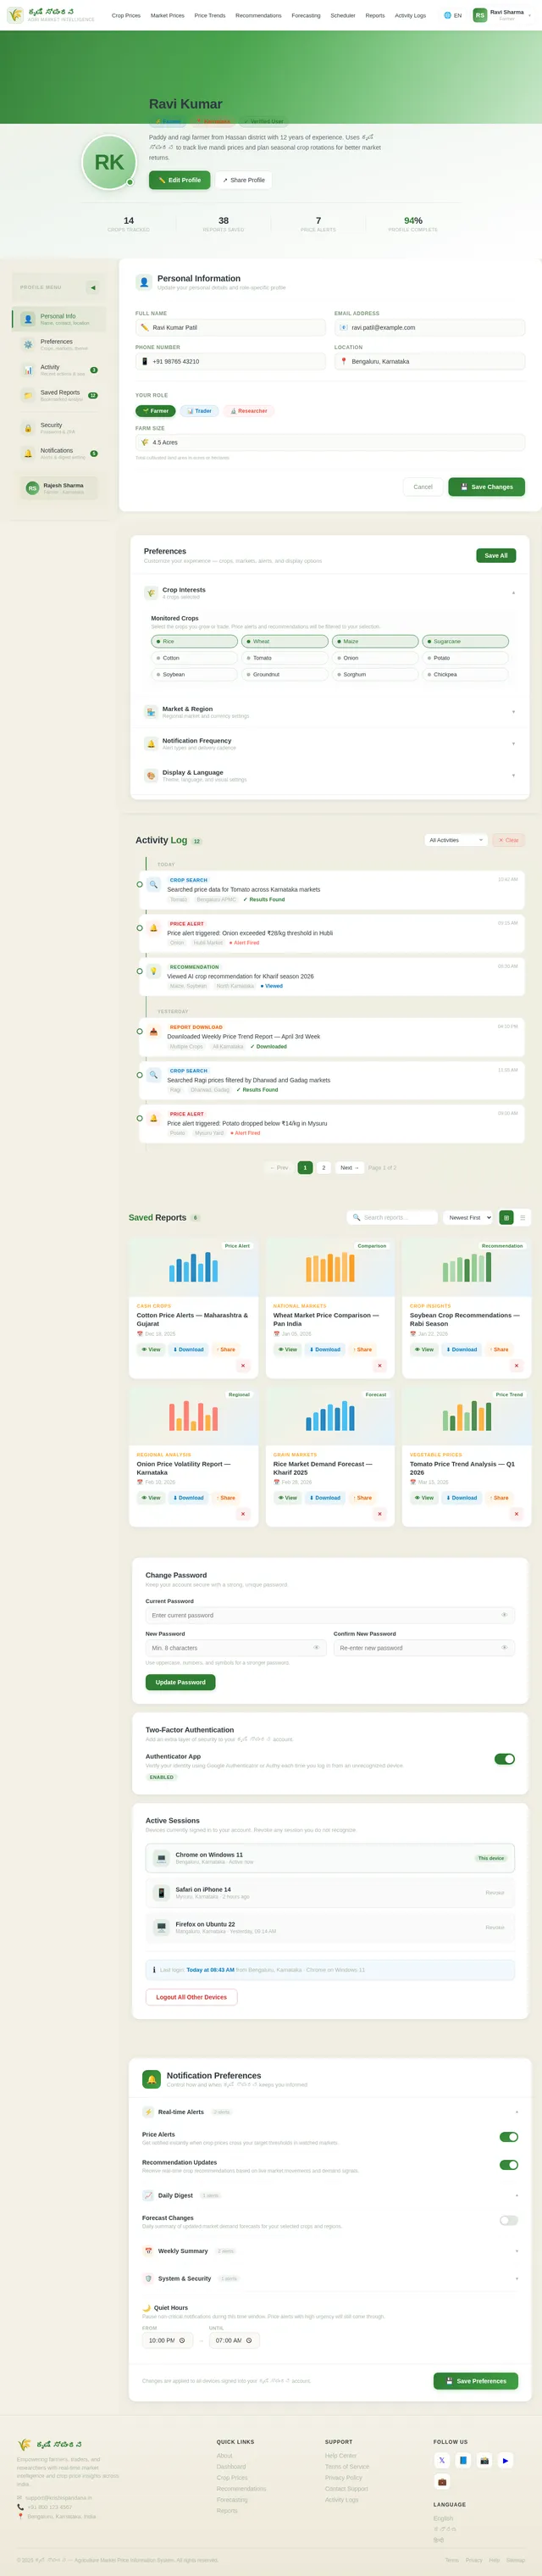542x2576 pixels.
Task: Turn off Authenticator App two-factor toggle
Action: (x=505, y=1759)
